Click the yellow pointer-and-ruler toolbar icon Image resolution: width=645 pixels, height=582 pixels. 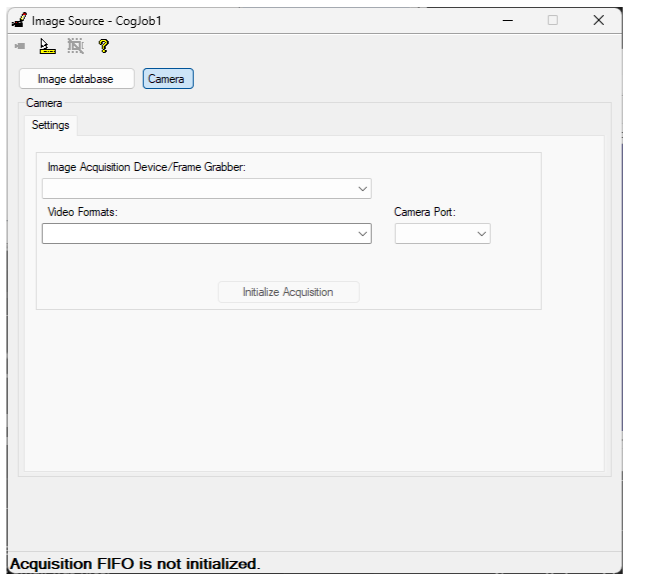pos(46,46)
